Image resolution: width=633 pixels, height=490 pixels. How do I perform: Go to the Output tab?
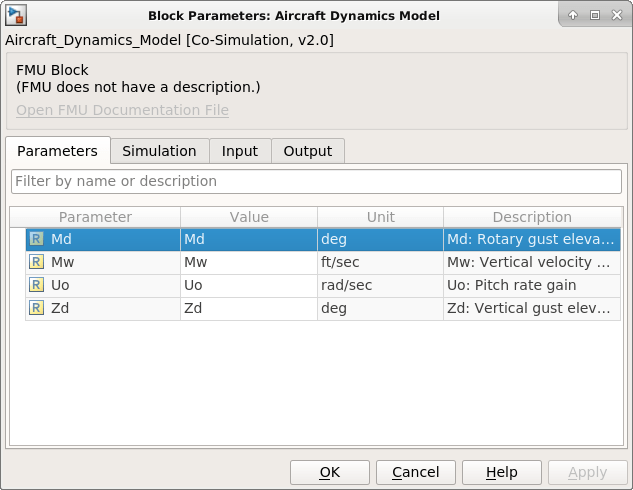[x=307, y=151]
